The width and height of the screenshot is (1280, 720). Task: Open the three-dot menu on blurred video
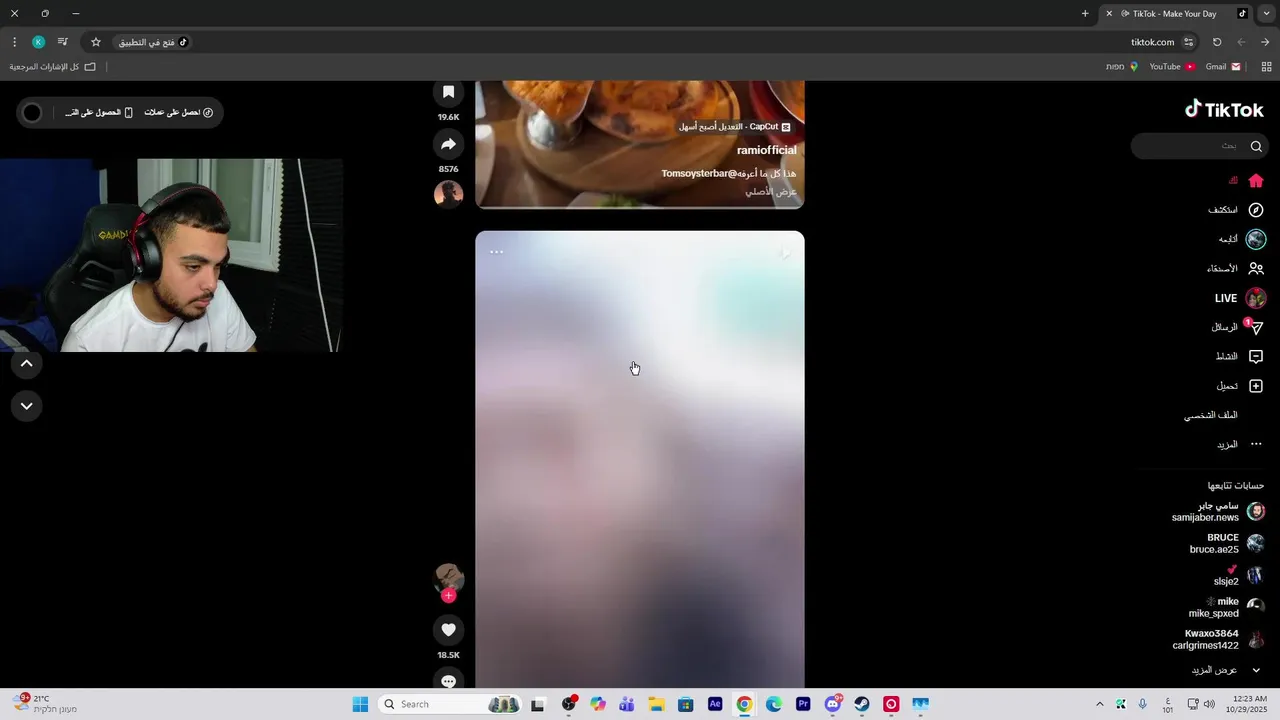coord(496,252)
